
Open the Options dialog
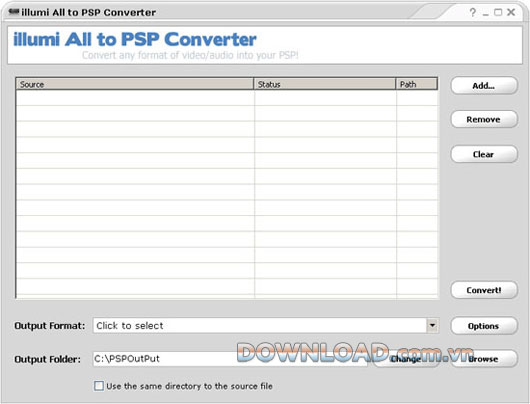pyautogui.click(x=484, y=326)
